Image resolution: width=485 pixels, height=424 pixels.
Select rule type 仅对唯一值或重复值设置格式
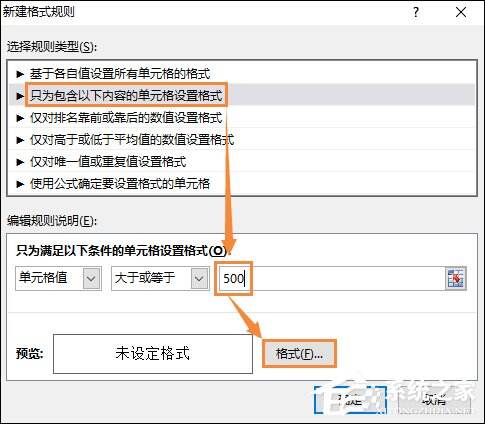(x=242, y=161)
